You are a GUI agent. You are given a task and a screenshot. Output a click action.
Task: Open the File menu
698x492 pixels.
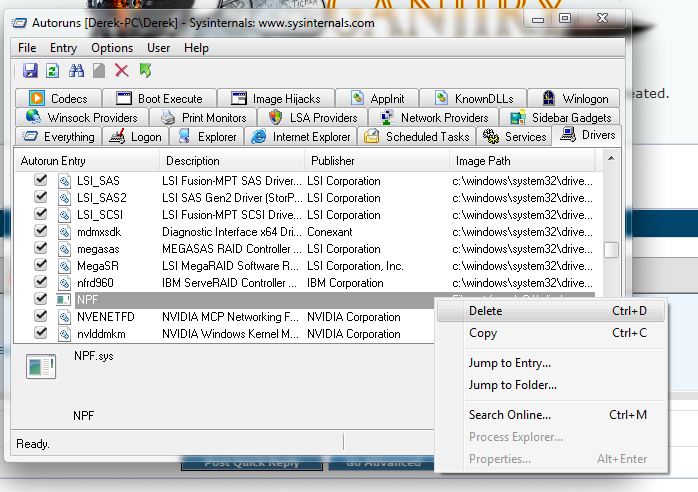27,48
